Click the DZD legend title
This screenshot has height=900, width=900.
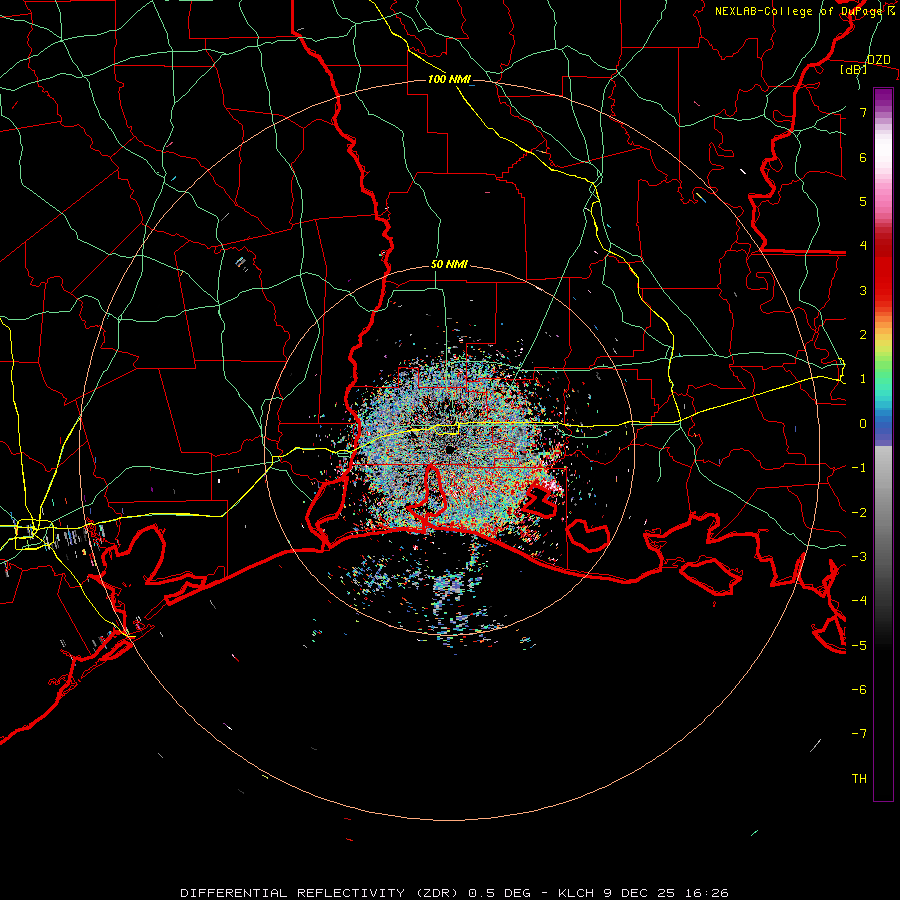click(x=879, y=60)
